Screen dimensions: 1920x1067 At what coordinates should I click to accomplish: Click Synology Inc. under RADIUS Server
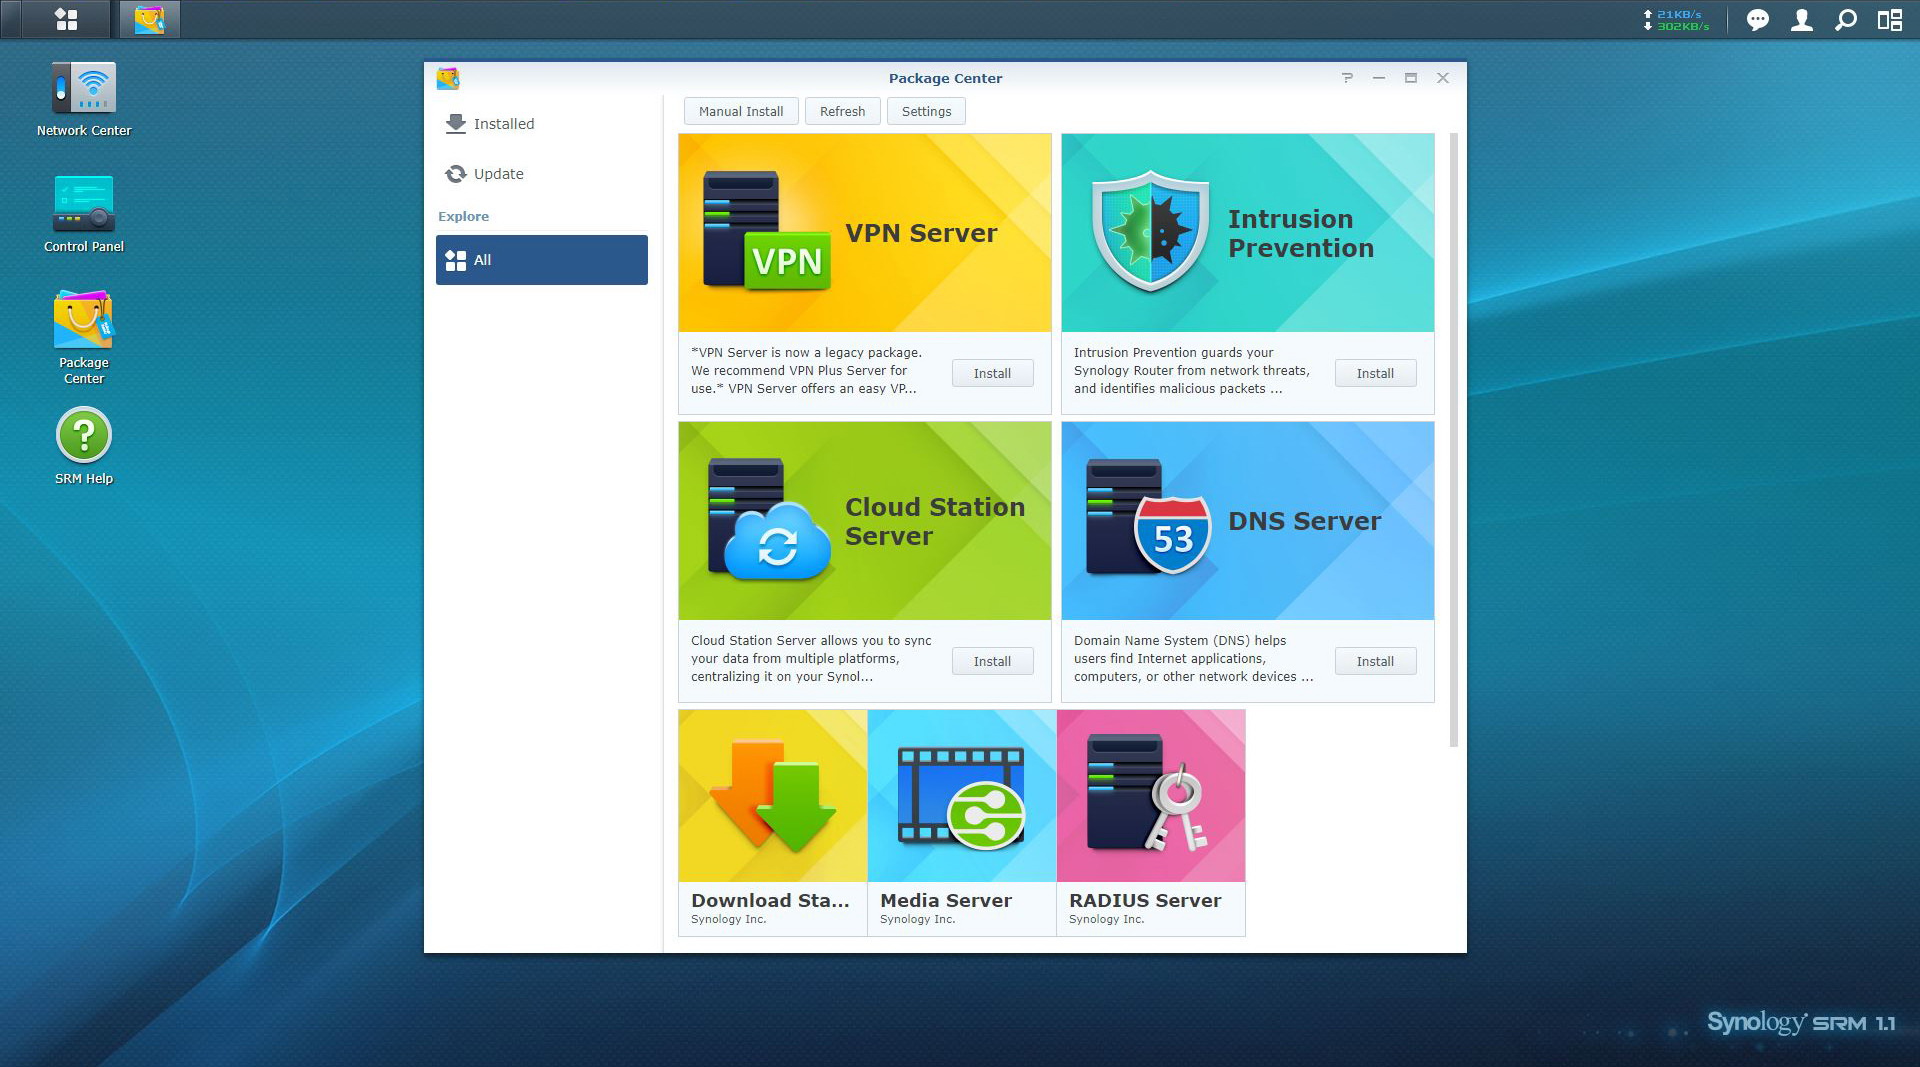click(x=1107, y=919)
